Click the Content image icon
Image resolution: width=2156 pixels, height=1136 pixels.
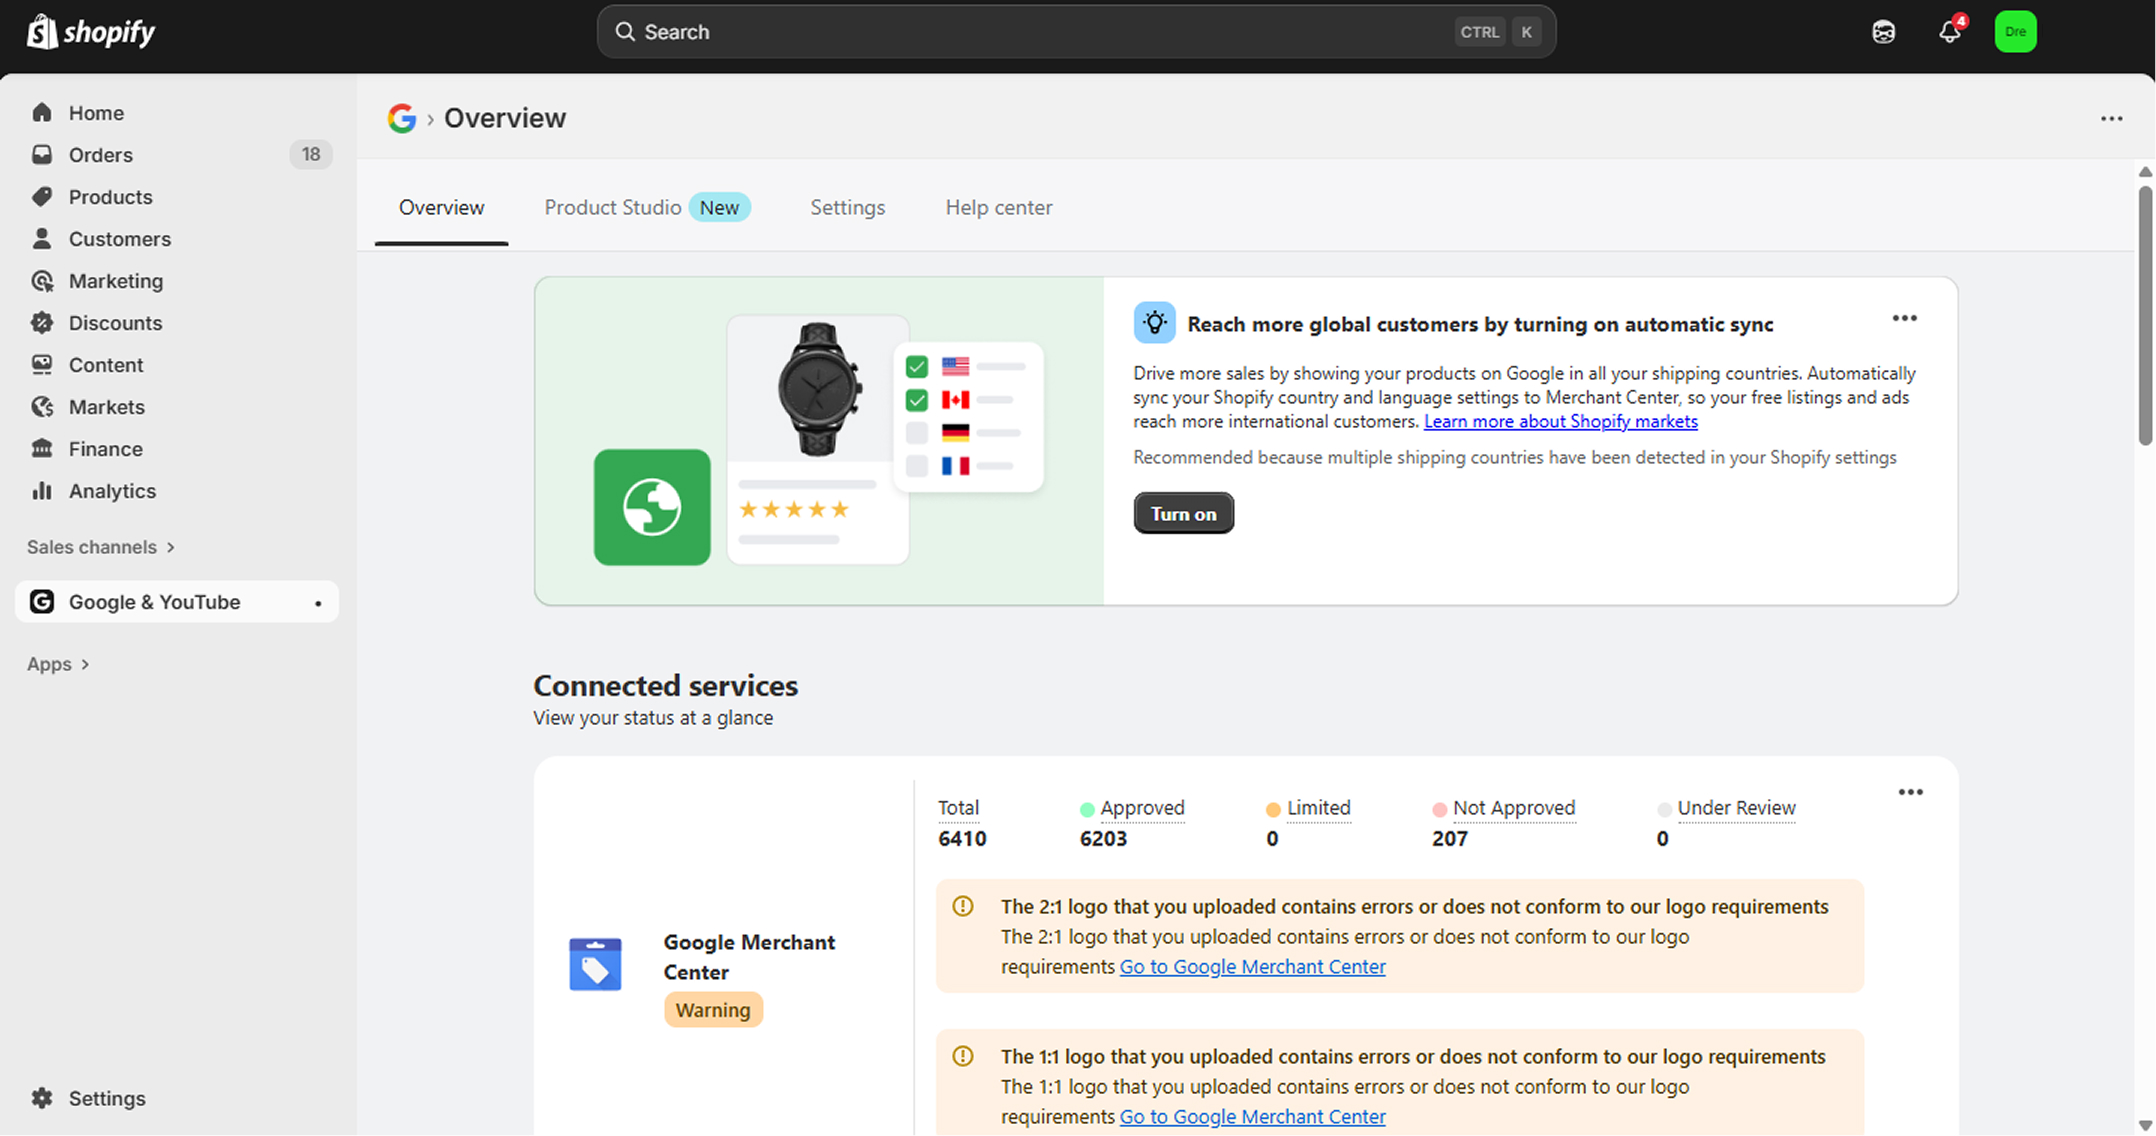42,364
